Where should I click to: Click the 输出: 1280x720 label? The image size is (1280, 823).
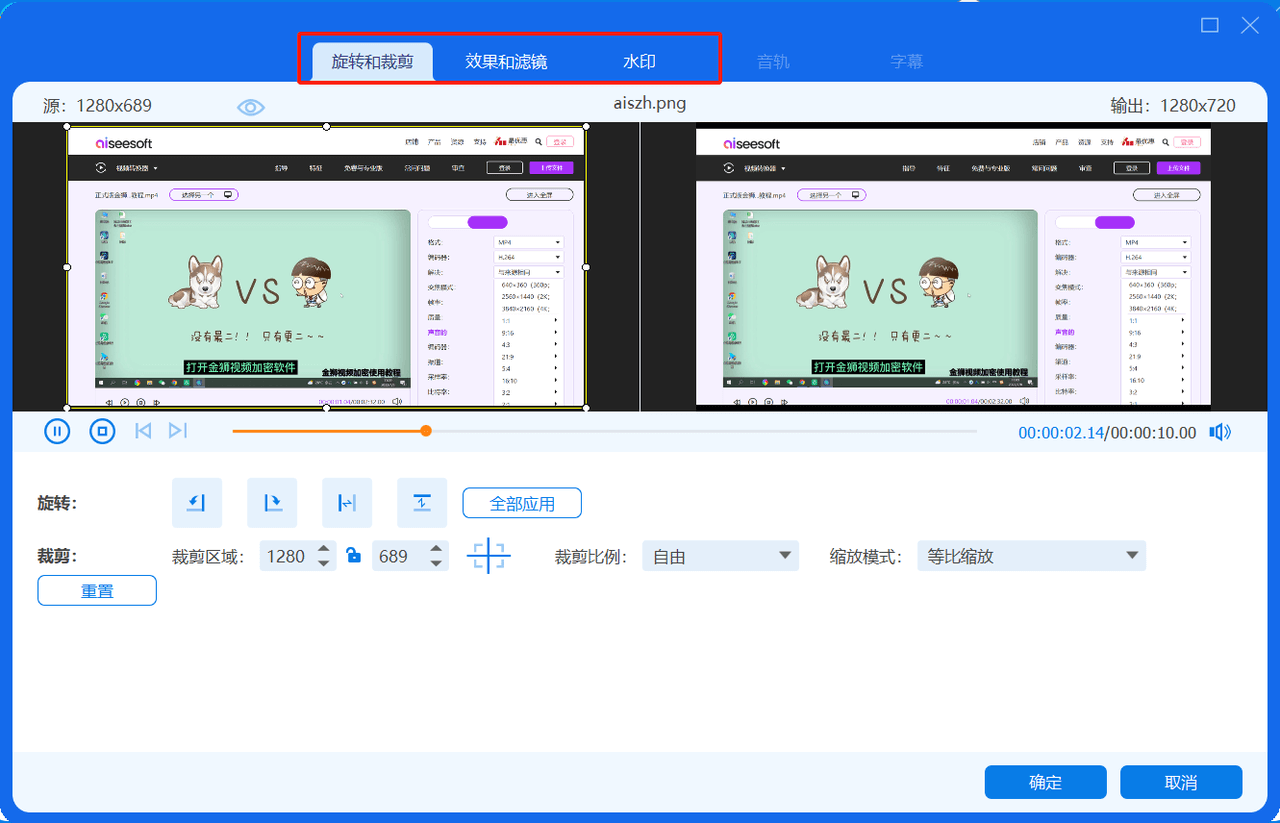pos(1173,105)
